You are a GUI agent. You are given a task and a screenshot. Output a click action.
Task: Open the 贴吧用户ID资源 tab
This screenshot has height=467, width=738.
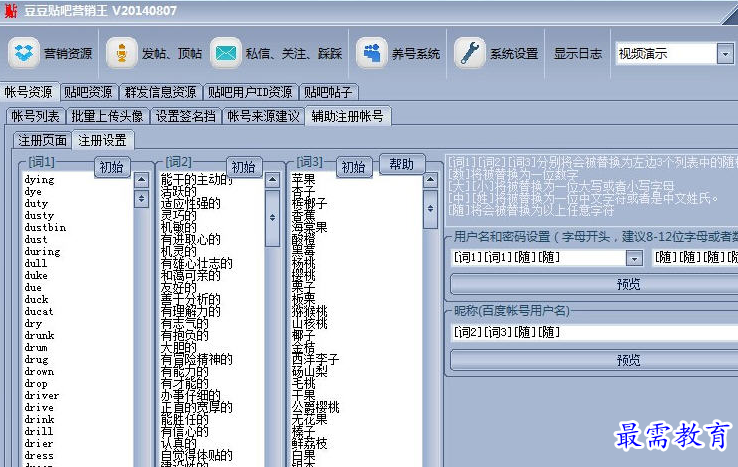click(x=250, y=92)
